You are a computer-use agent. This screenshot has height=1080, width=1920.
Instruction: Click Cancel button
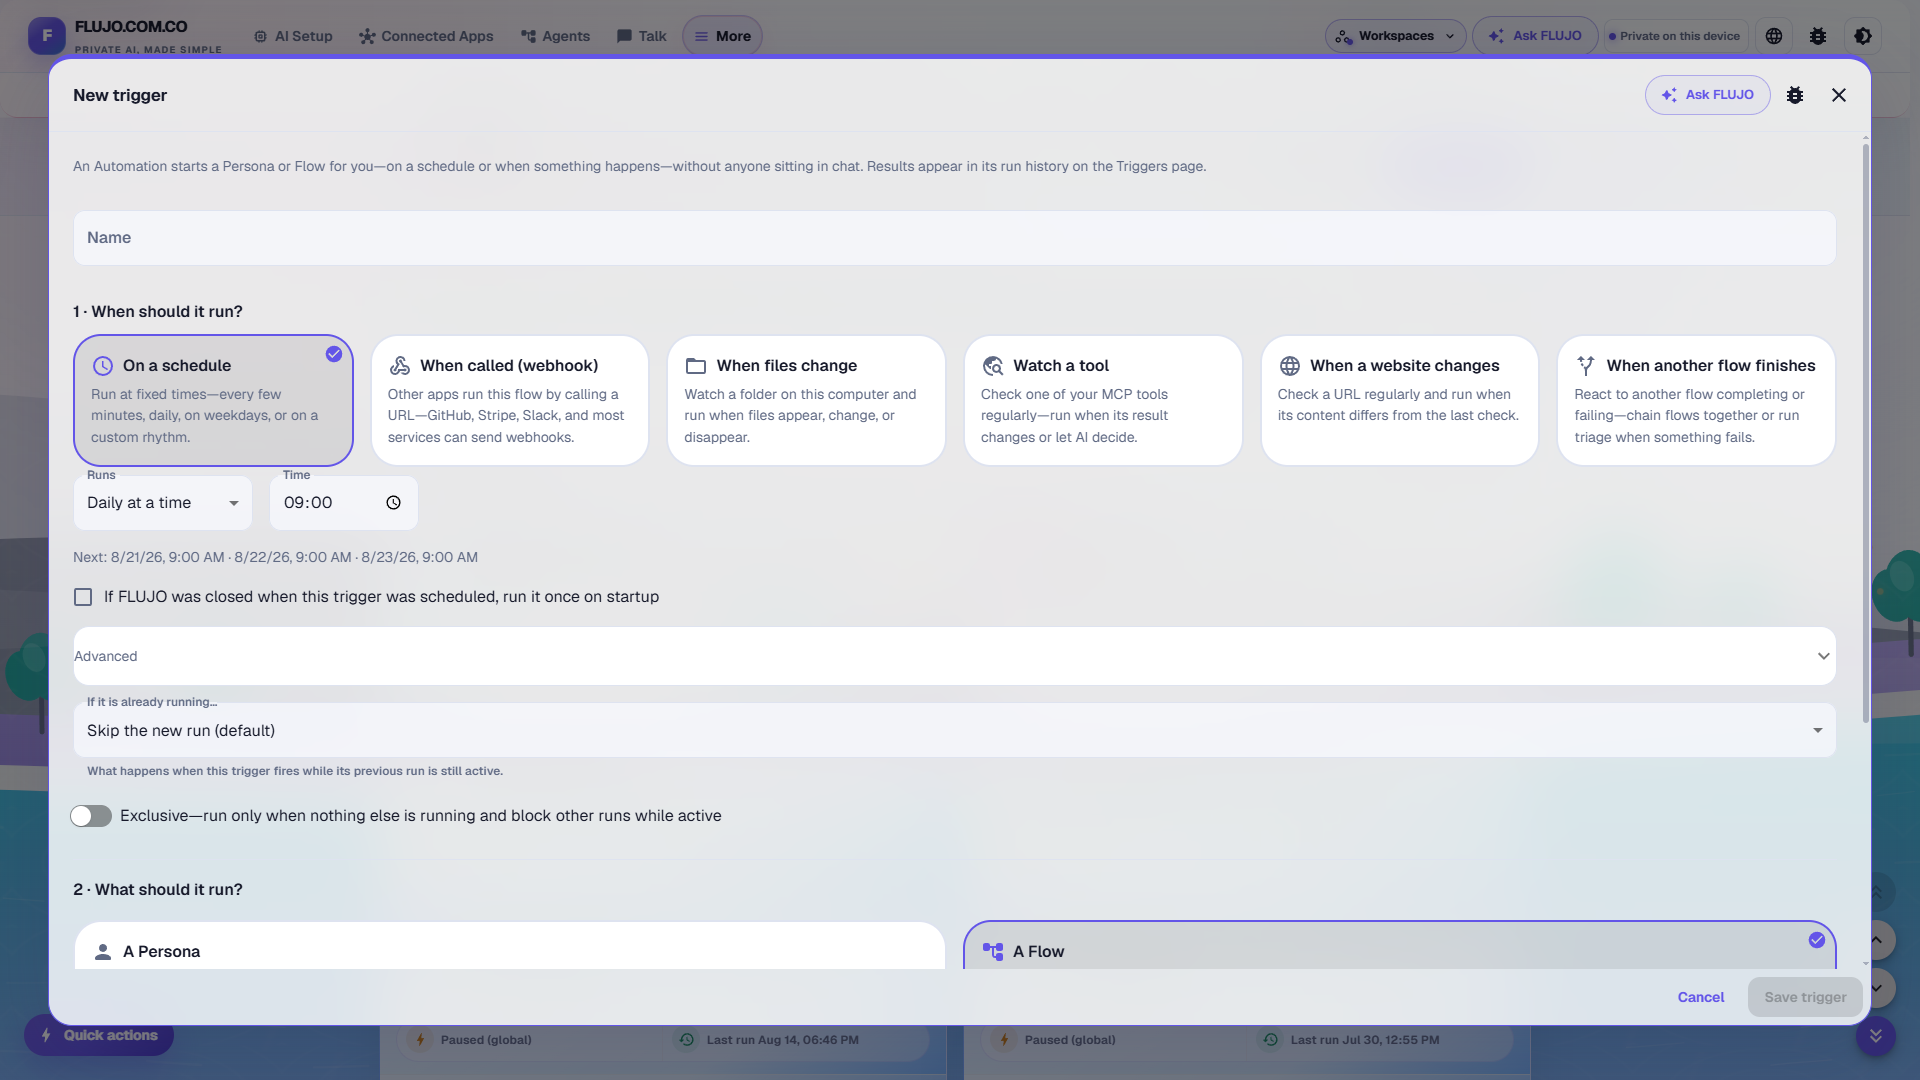click(1701, 997)
